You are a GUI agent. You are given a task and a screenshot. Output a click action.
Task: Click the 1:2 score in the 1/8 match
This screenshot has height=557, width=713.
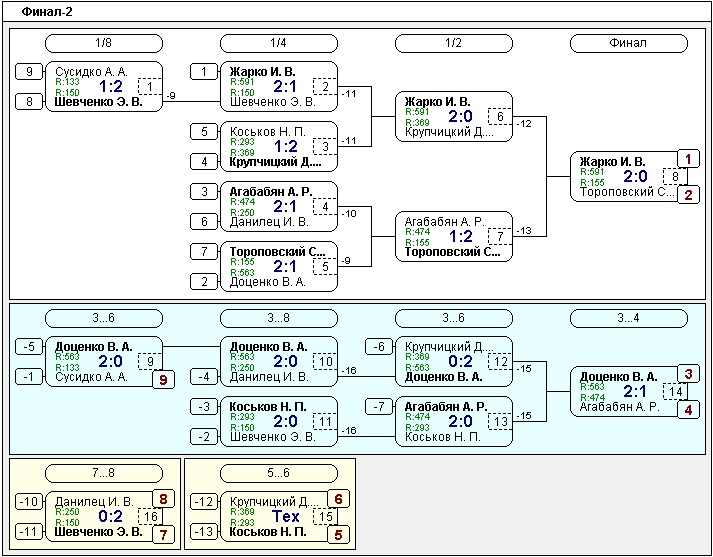tap(110, 86)
